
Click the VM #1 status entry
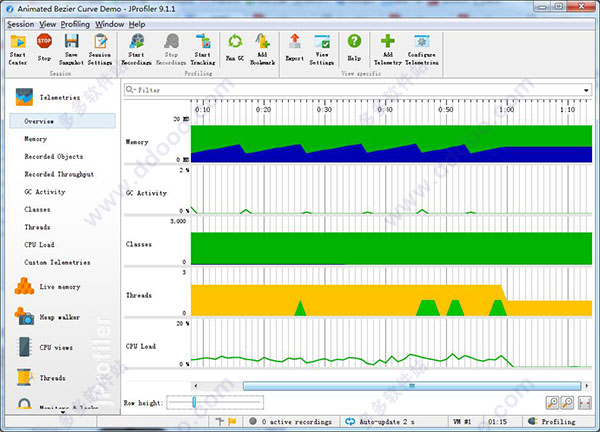pos(462,422)
